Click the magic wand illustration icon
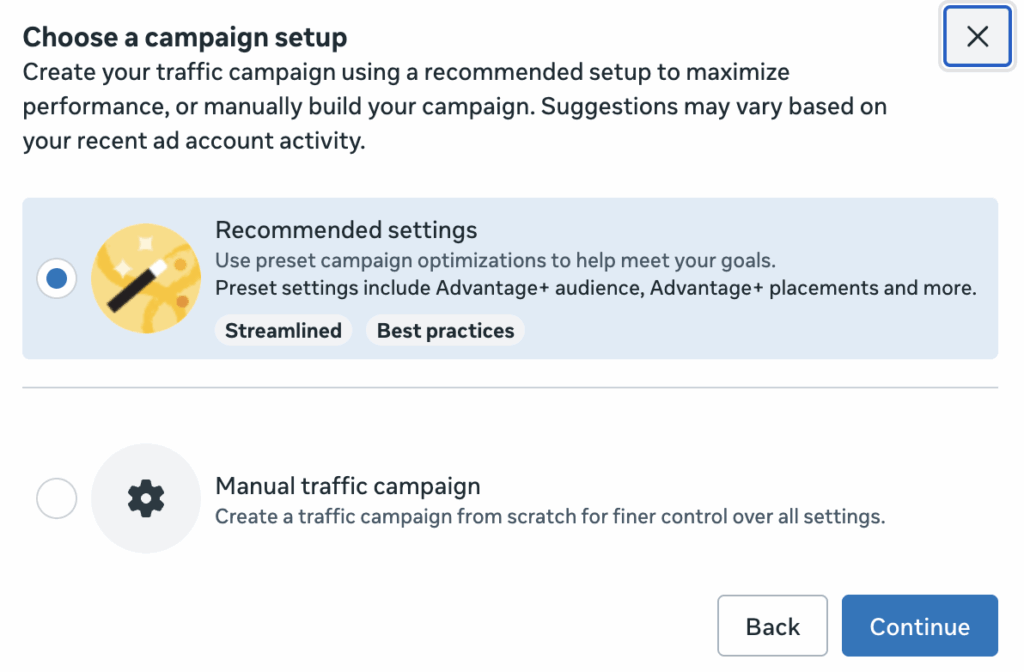The width and height of the screenshot is (1024, 672). (x=146, y=278)
